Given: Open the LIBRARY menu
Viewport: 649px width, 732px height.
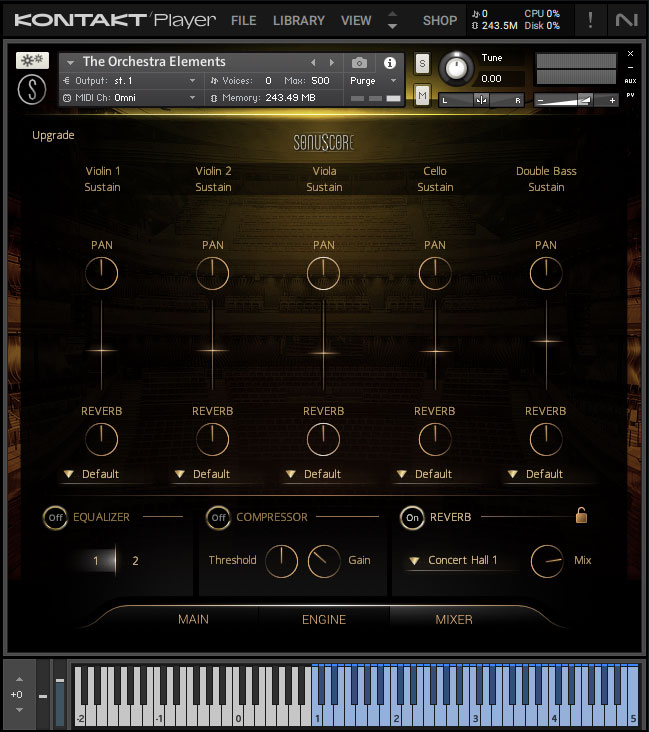Looking at the screenshot, I should pyautogui.click(x=299, y=21).
